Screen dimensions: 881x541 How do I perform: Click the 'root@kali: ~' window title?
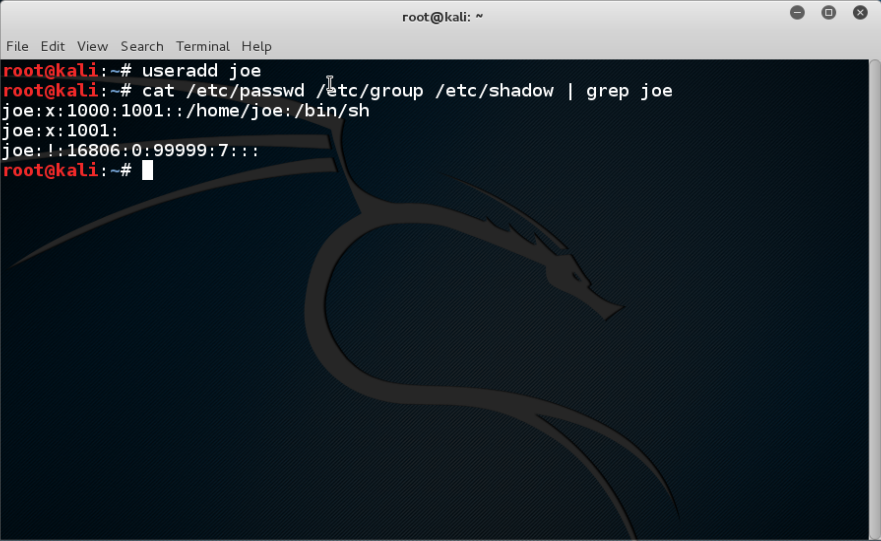click(442, 17)
